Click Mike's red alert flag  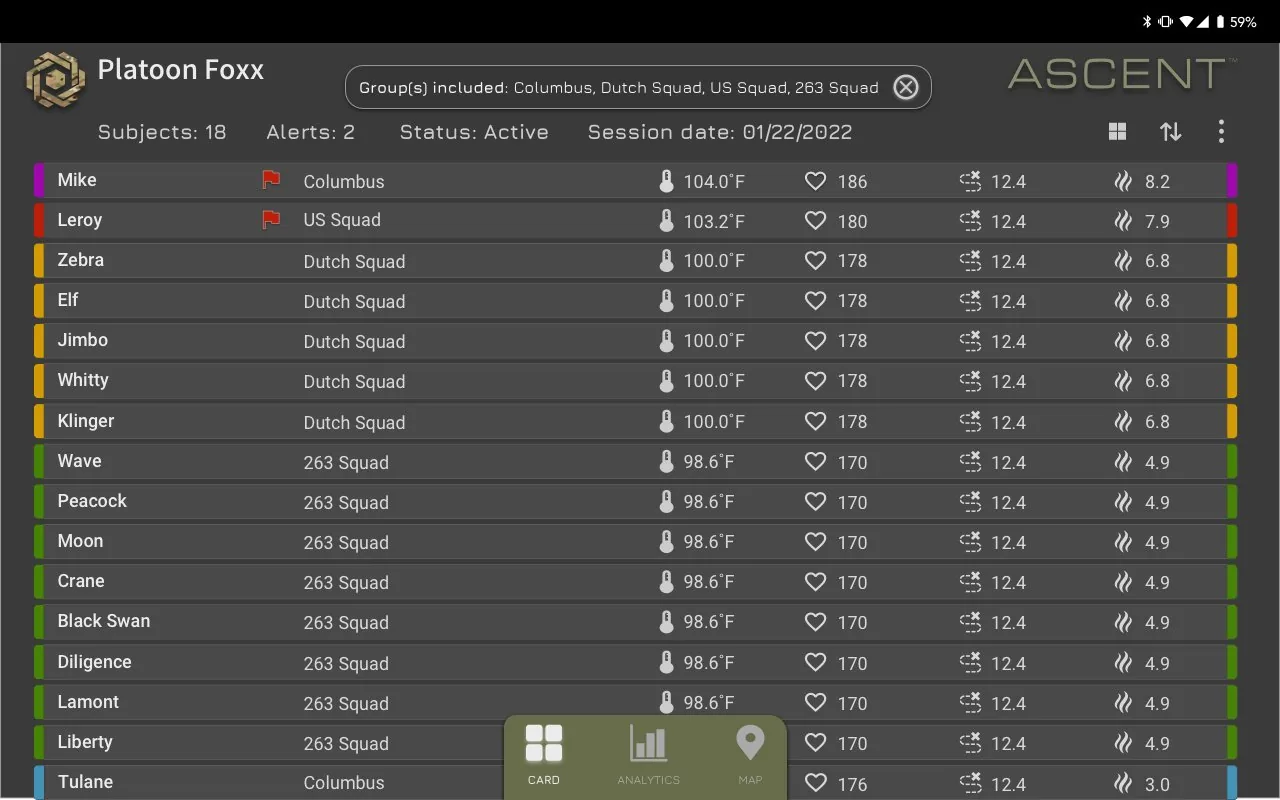pos(271,180)
